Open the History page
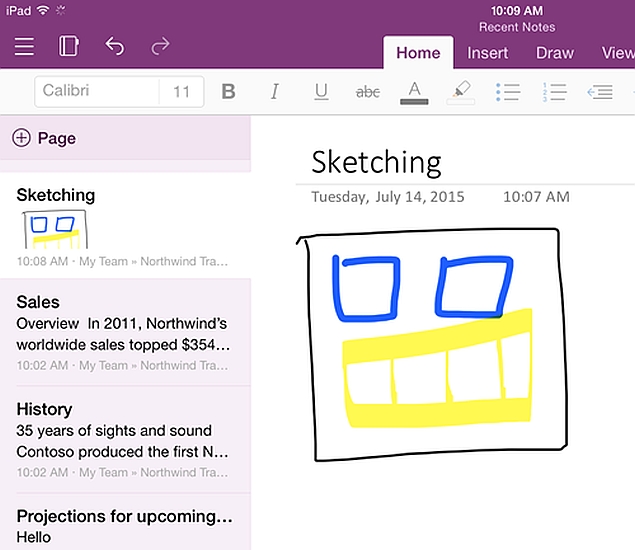 point(125,439)
